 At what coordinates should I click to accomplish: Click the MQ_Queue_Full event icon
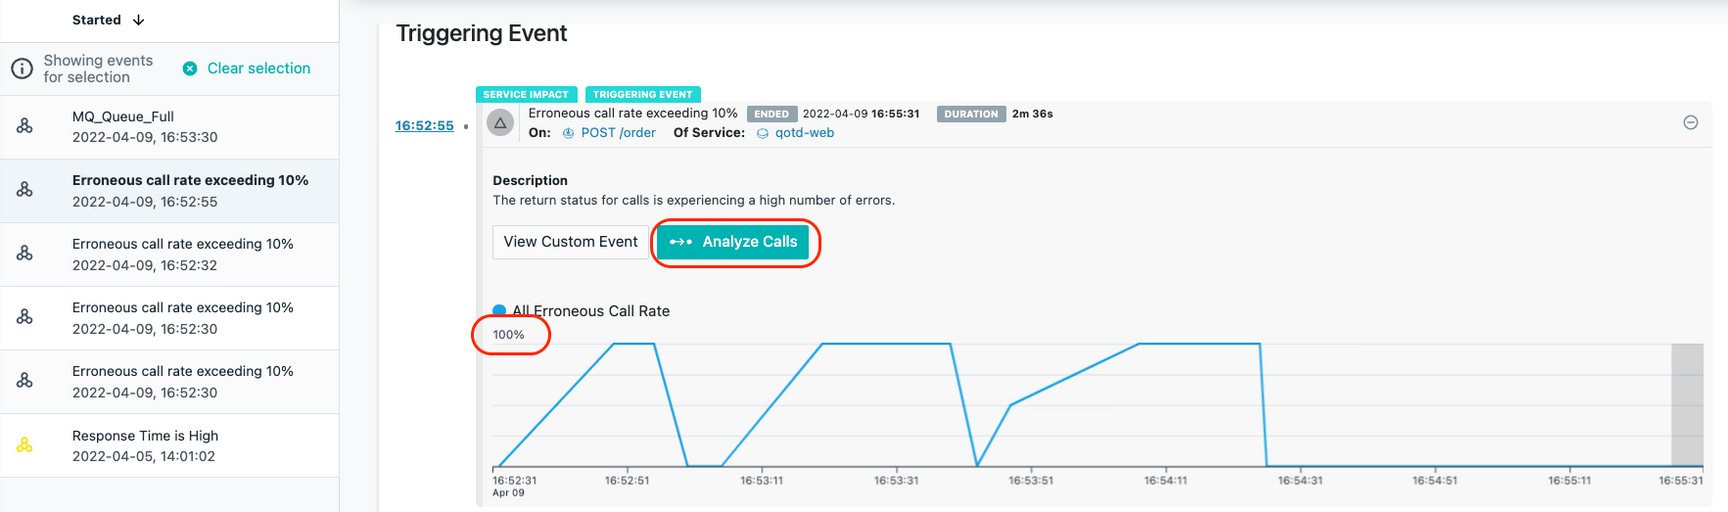click(x=25, y=126)
